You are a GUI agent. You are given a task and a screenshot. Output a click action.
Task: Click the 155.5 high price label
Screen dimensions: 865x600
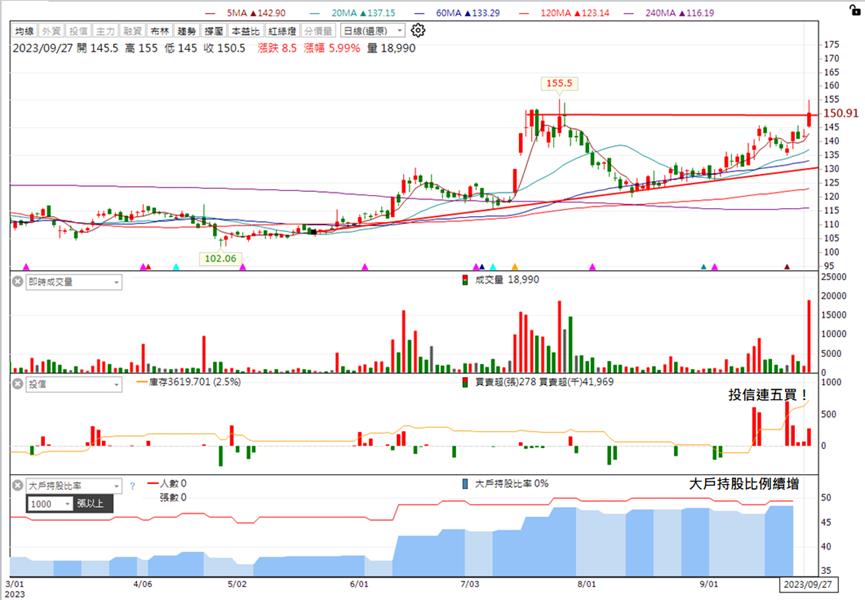tap(559, 83)
